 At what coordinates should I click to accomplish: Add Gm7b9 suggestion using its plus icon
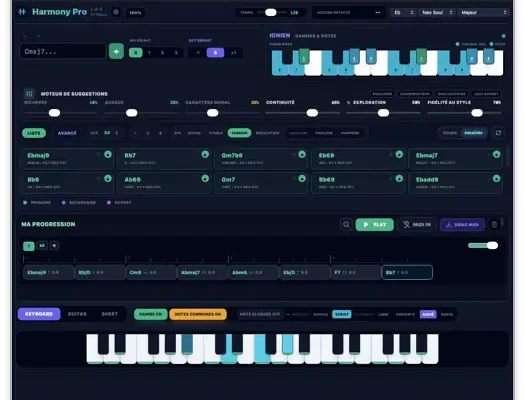tap(302, 154)
